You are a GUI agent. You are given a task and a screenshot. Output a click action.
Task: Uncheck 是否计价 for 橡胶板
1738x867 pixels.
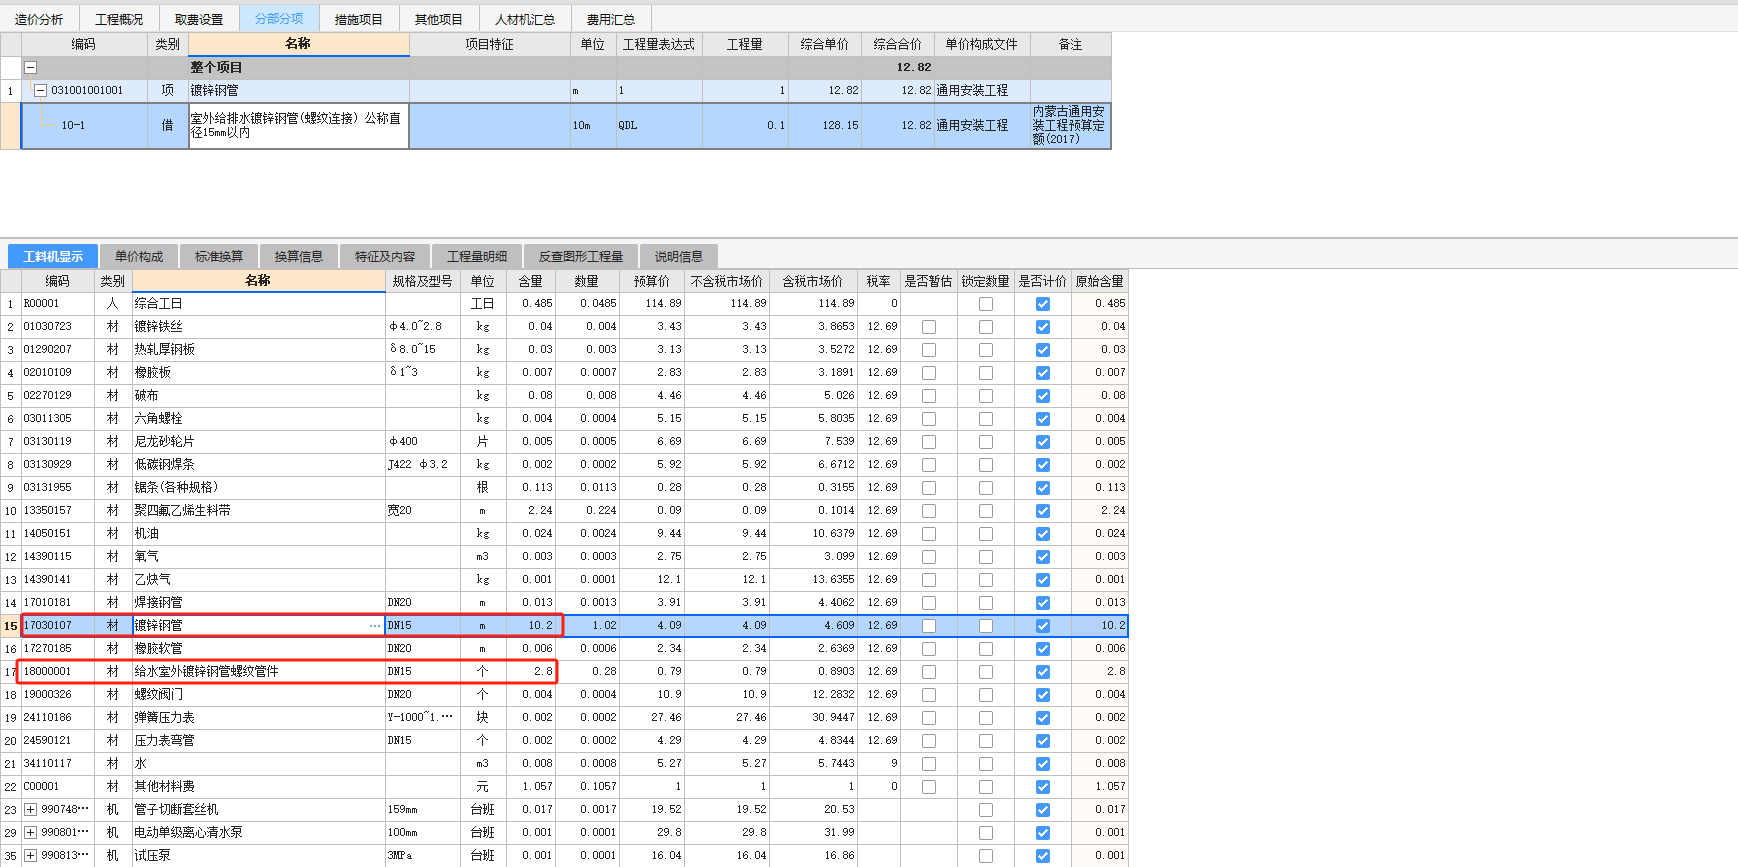coord(1043,373)
